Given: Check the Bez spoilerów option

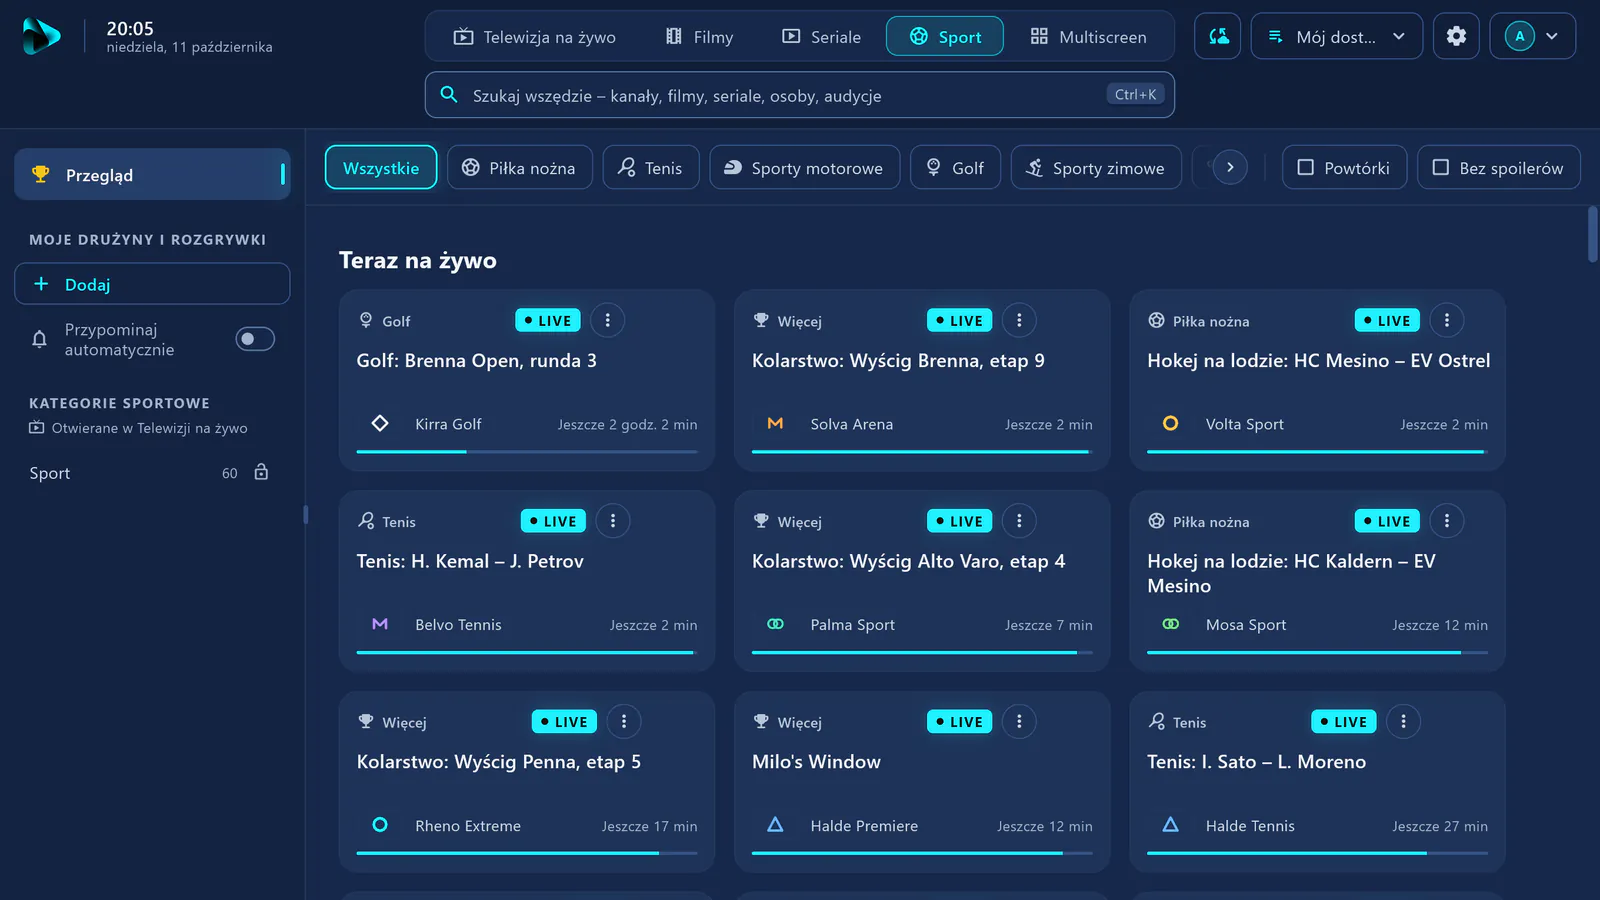Looking at the screenshot, I should [x=1498, y=168].
